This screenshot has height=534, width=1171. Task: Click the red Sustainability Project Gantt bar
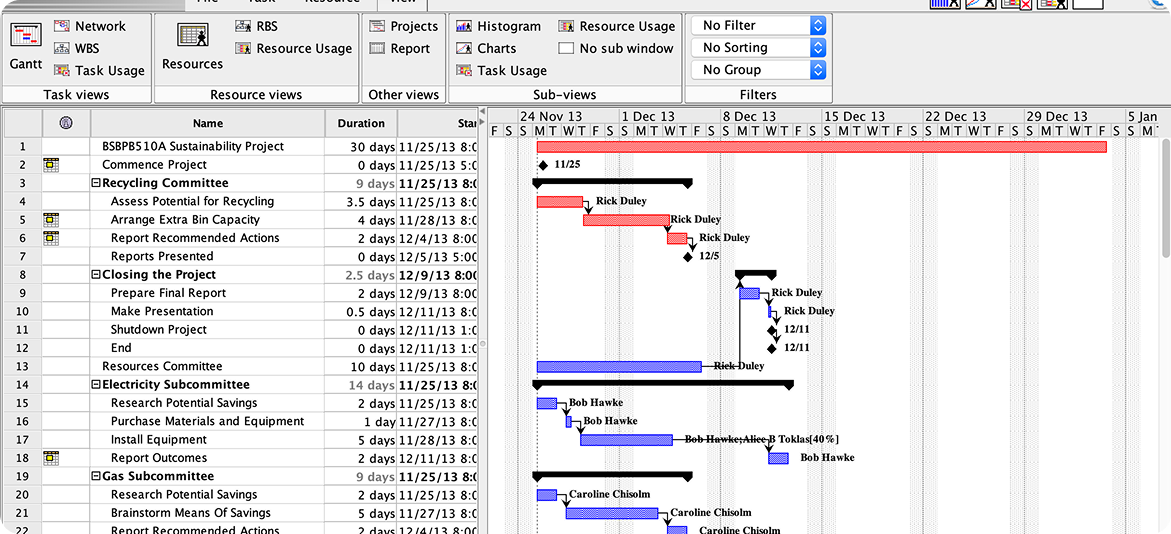(820, 147)
